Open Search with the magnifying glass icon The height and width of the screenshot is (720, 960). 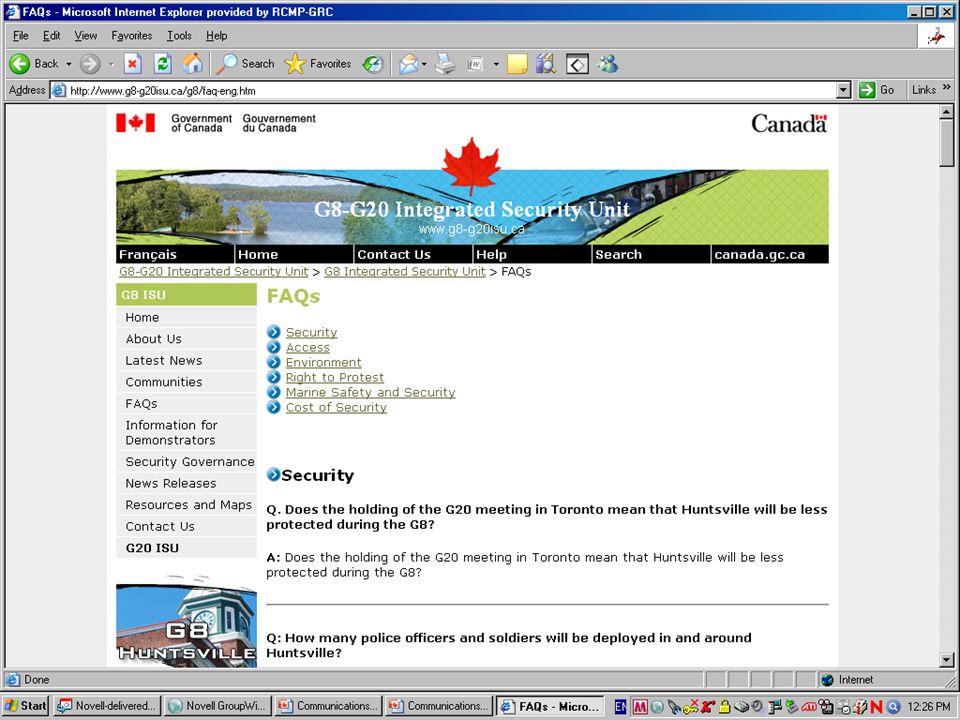coord(228,64)
